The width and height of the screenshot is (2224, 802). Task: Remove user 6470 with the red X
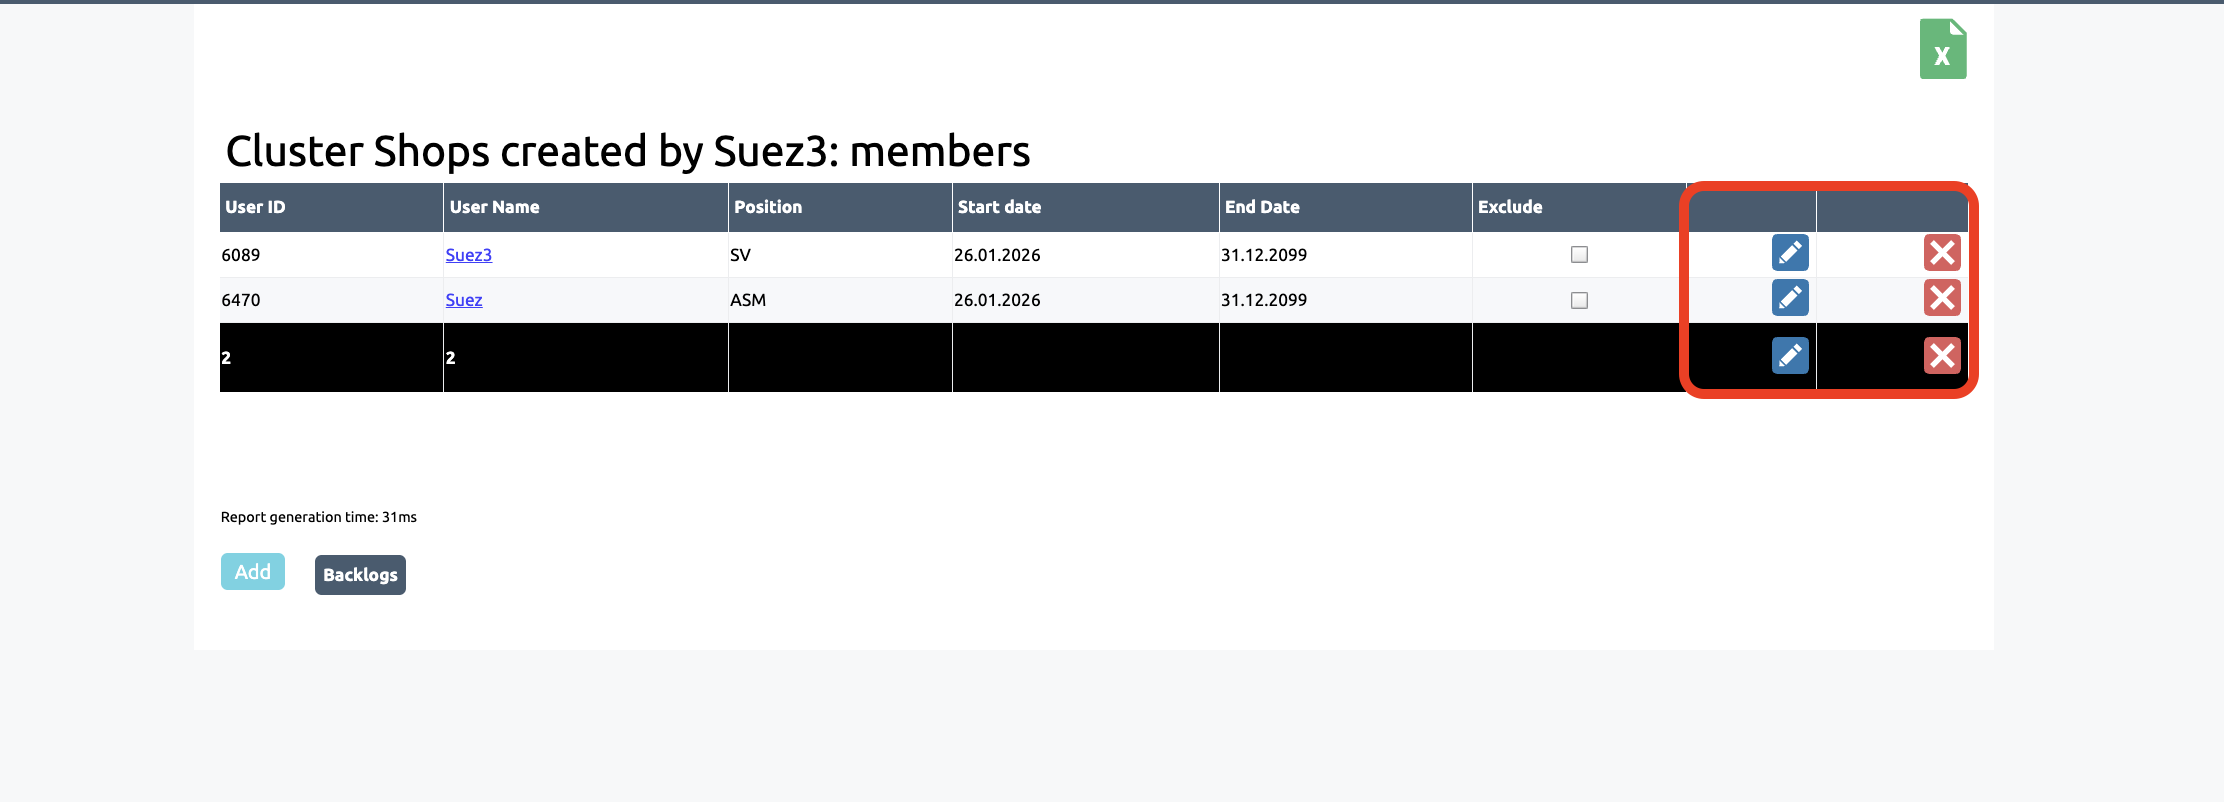pos(1941,298)
